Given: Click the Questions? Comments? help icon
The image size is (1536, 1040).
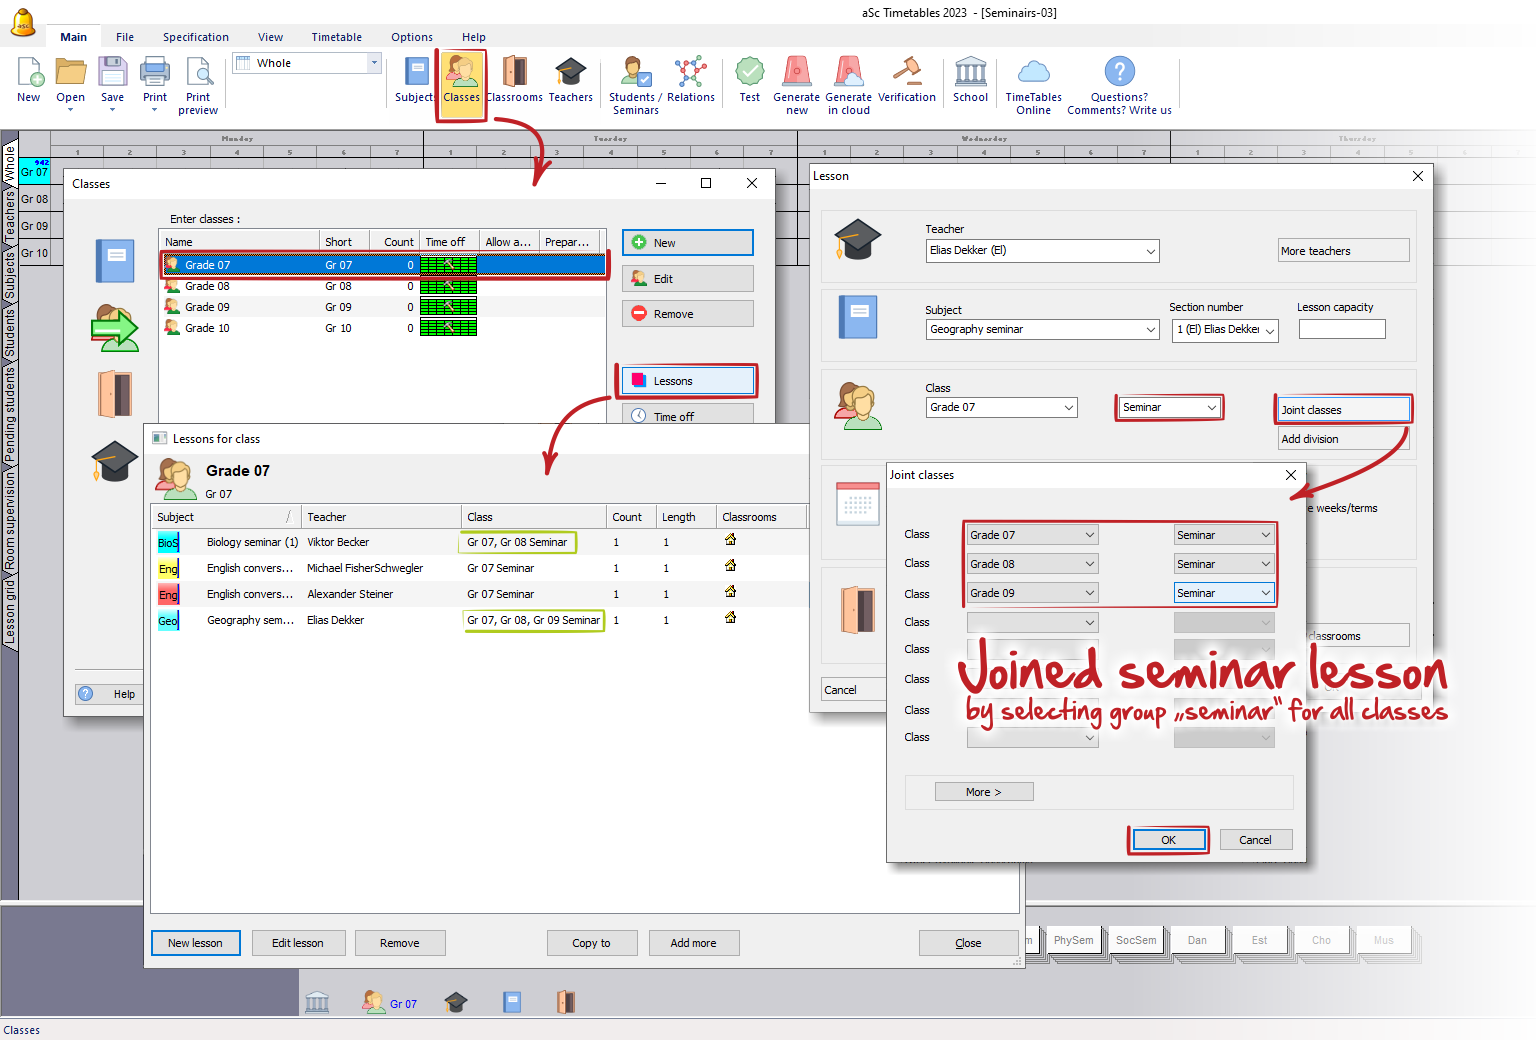Looking at the screenshot, I should [1119, 85].
